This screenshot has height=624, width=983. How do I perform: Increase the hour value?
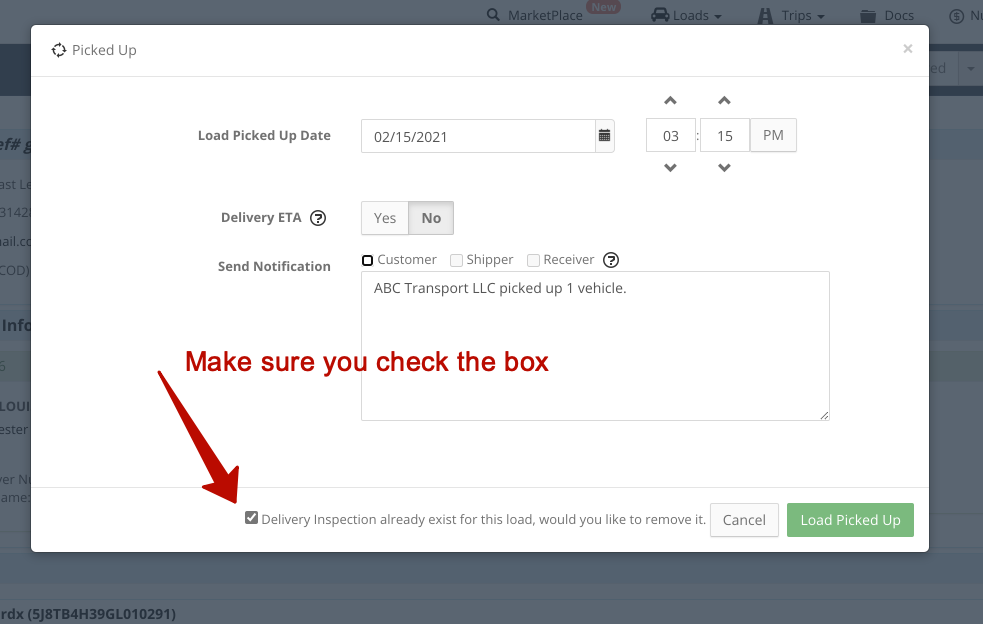click(670, 100)
